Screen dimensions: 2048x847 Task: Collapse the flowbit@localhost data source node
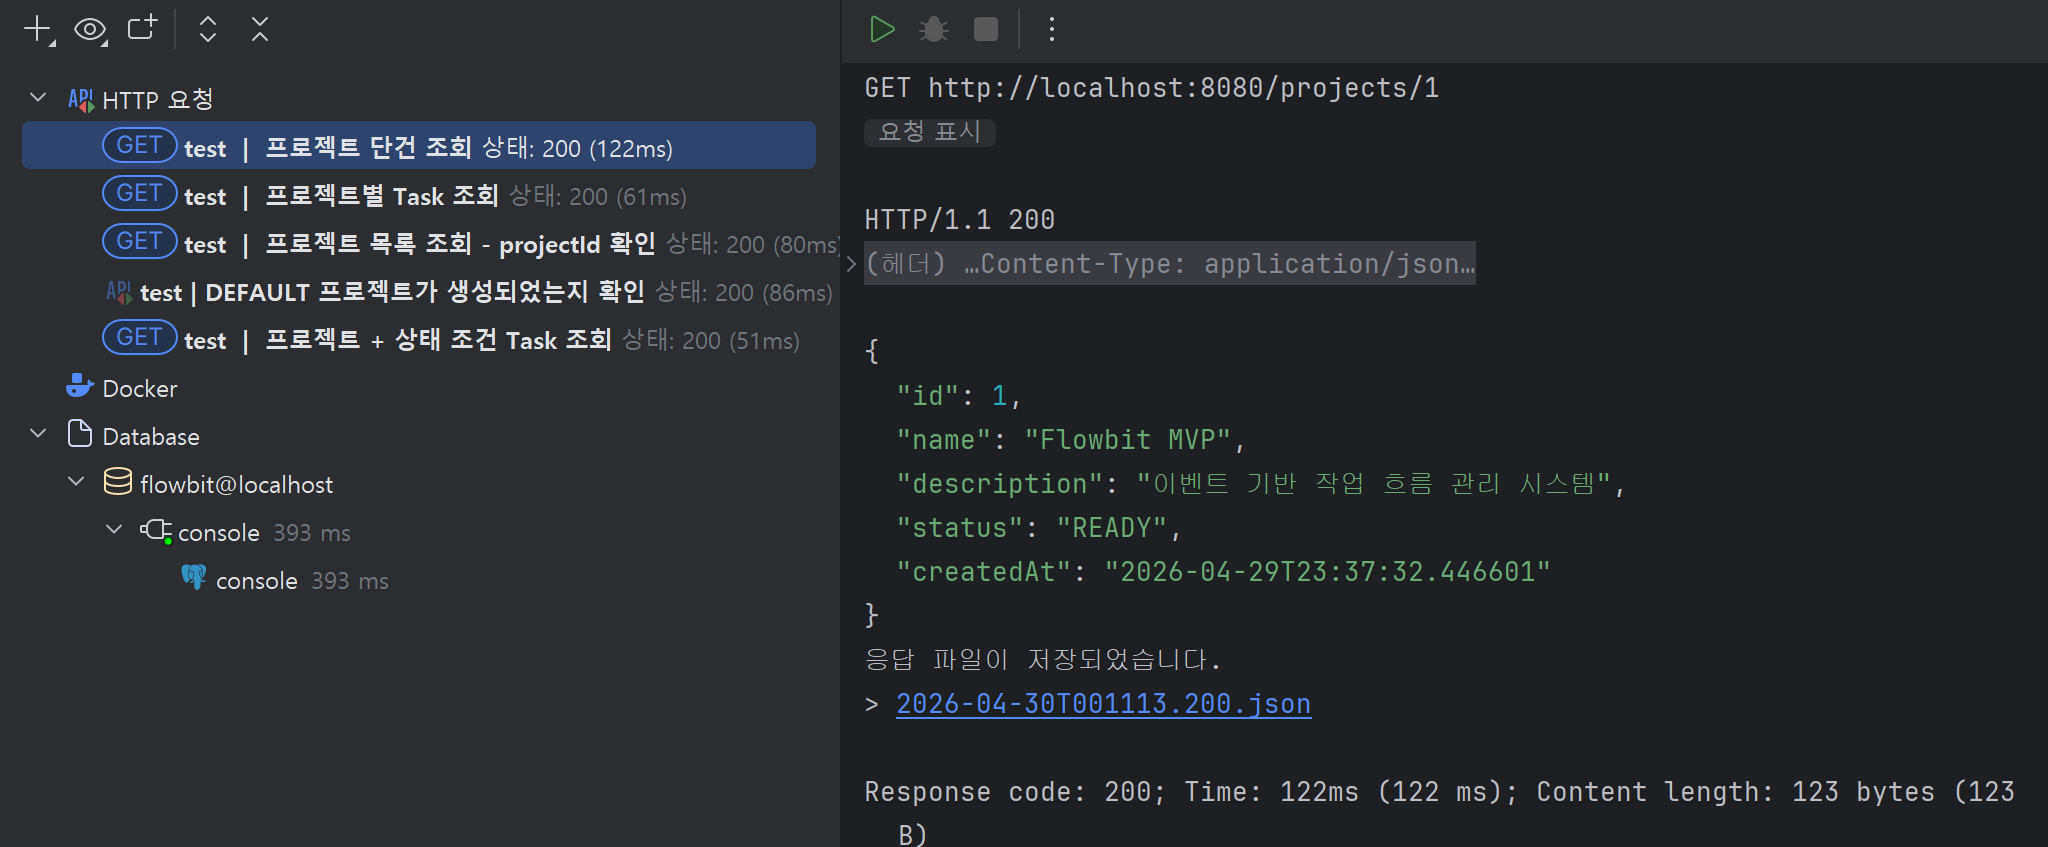click(76, 482)
